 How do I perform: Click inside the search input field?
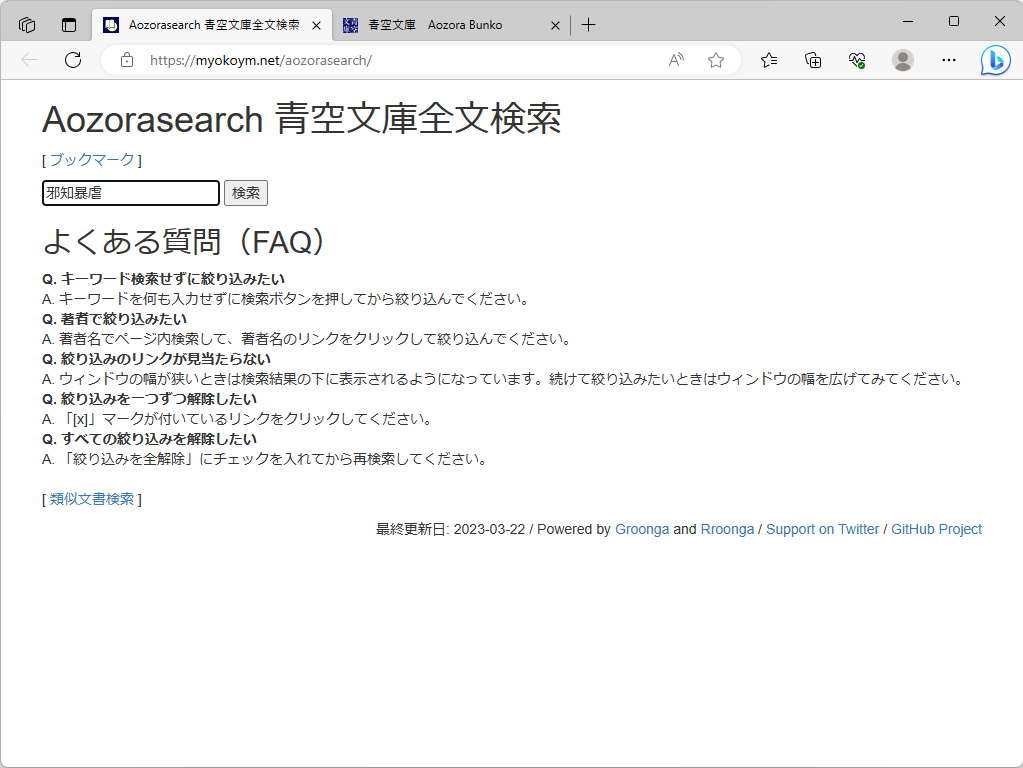129,192
